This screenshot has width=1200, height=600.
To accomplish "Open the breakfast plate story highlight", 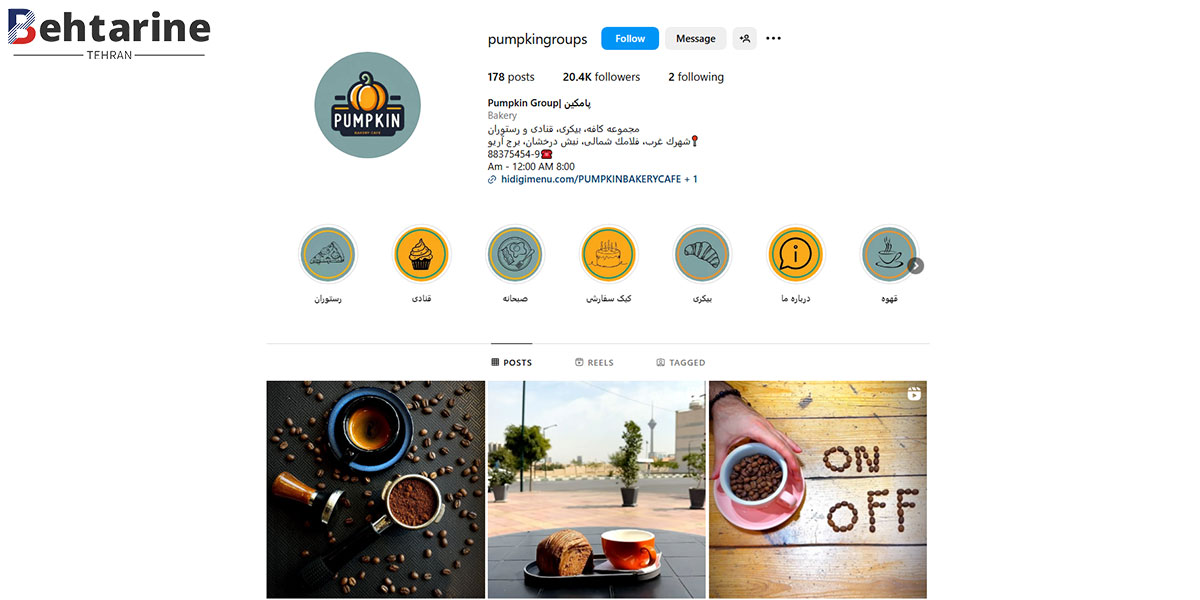I will (x=515, y=254).
